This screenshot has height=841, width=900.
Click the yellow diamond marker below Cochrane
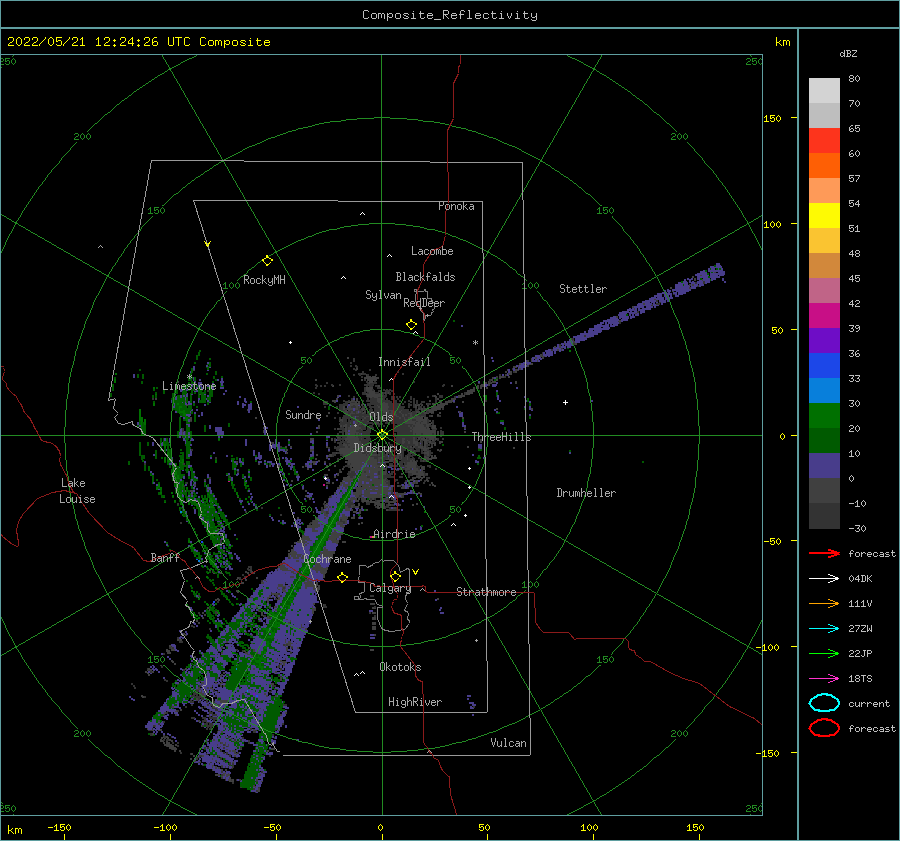point(343,577)
